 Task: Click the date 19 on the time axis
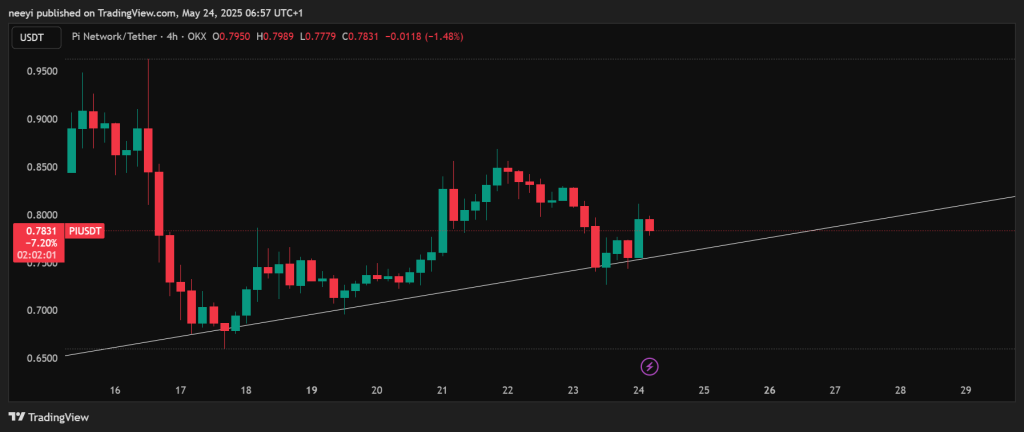(x=312, y=391)
